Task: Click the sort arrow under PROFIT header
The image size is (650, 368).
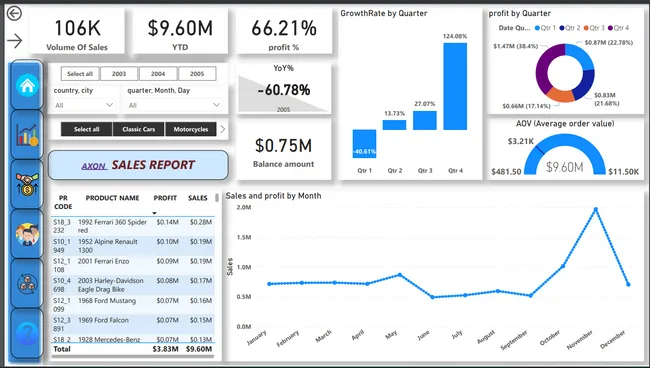Action: (155, 213)
